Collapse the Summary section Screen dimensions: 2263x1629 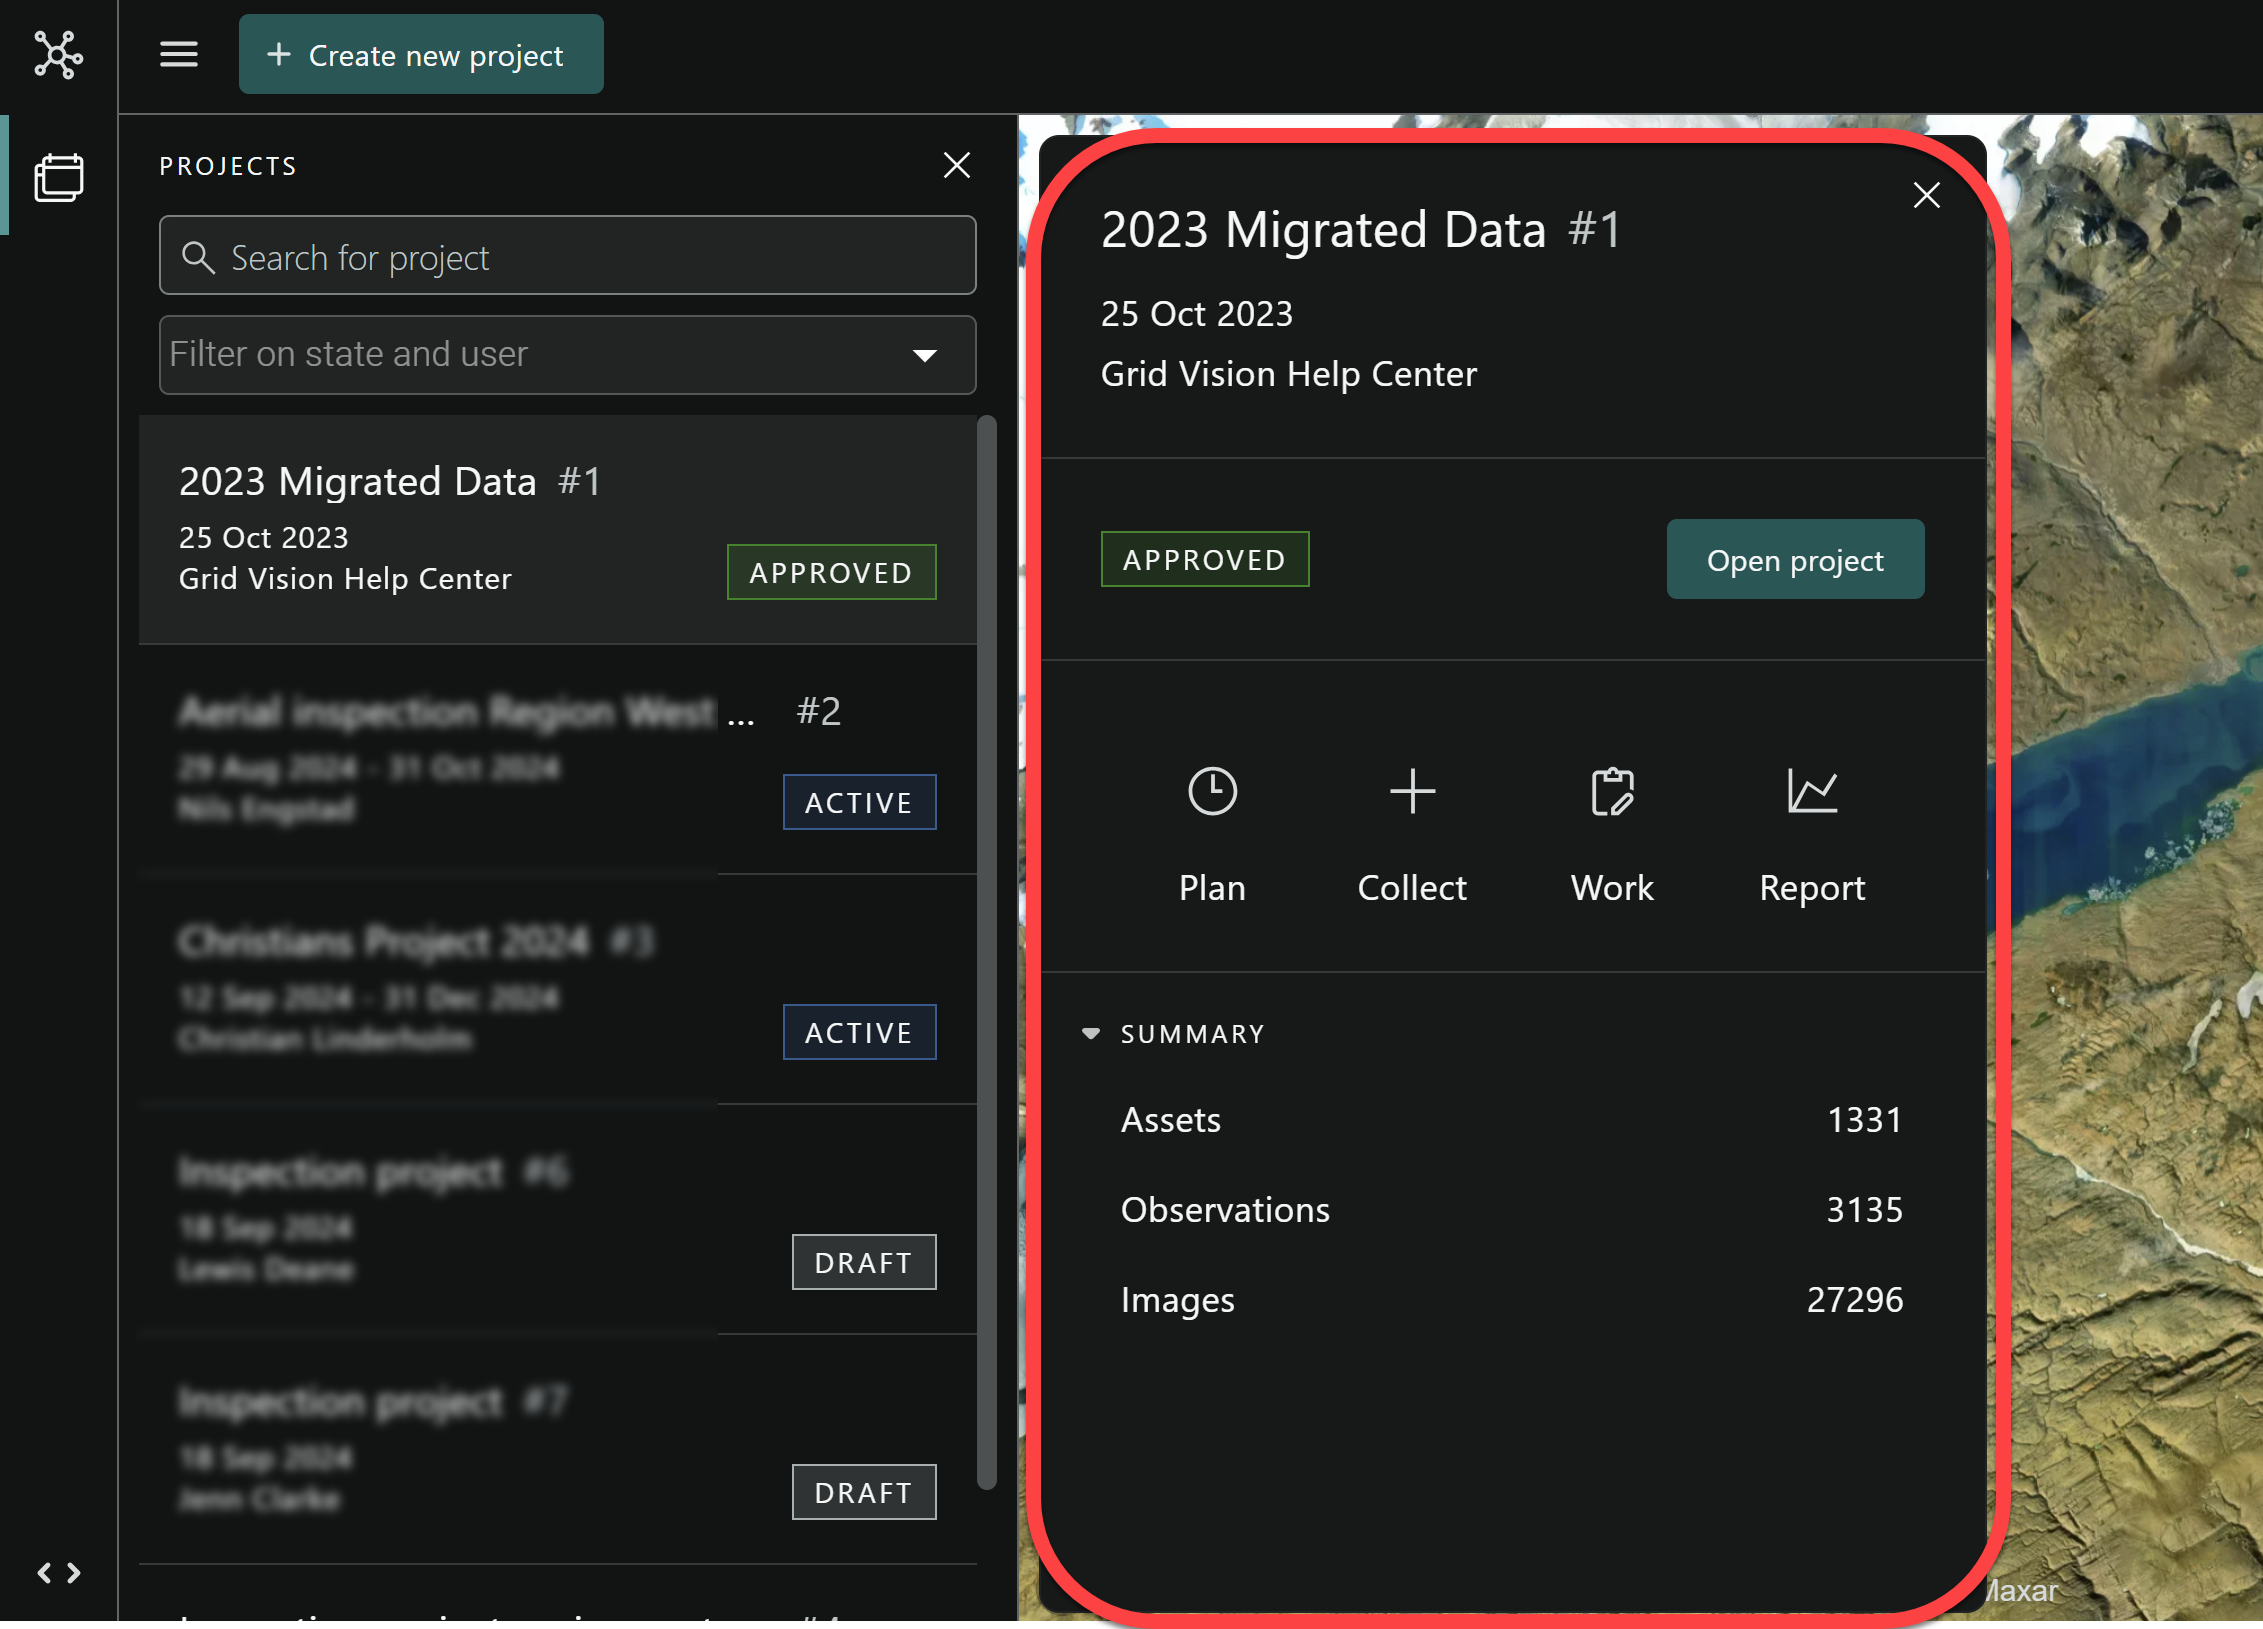coord(1090,1033)
